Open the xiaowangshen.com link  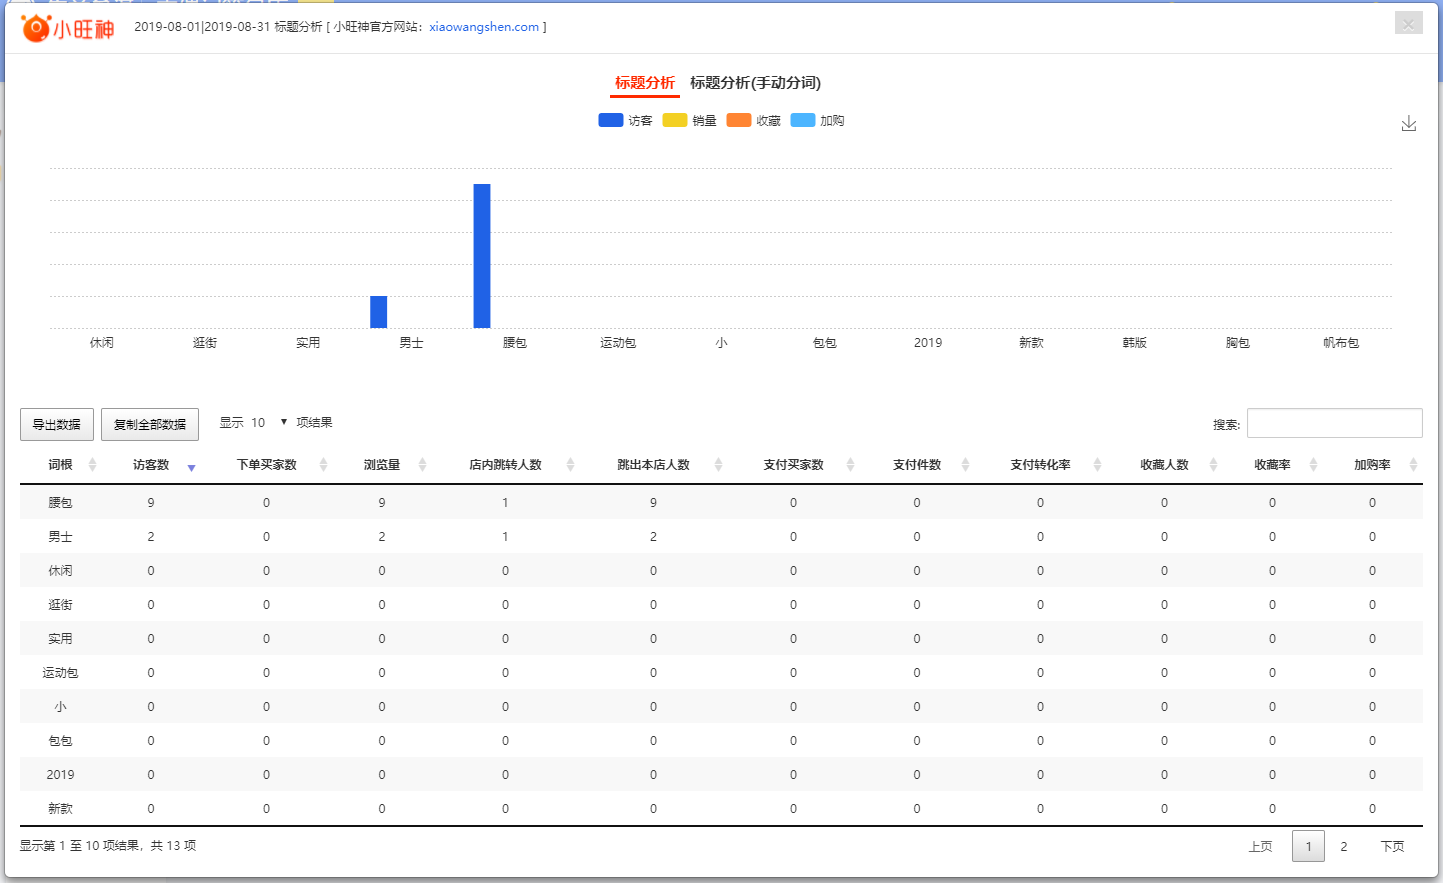pos(486,27)
